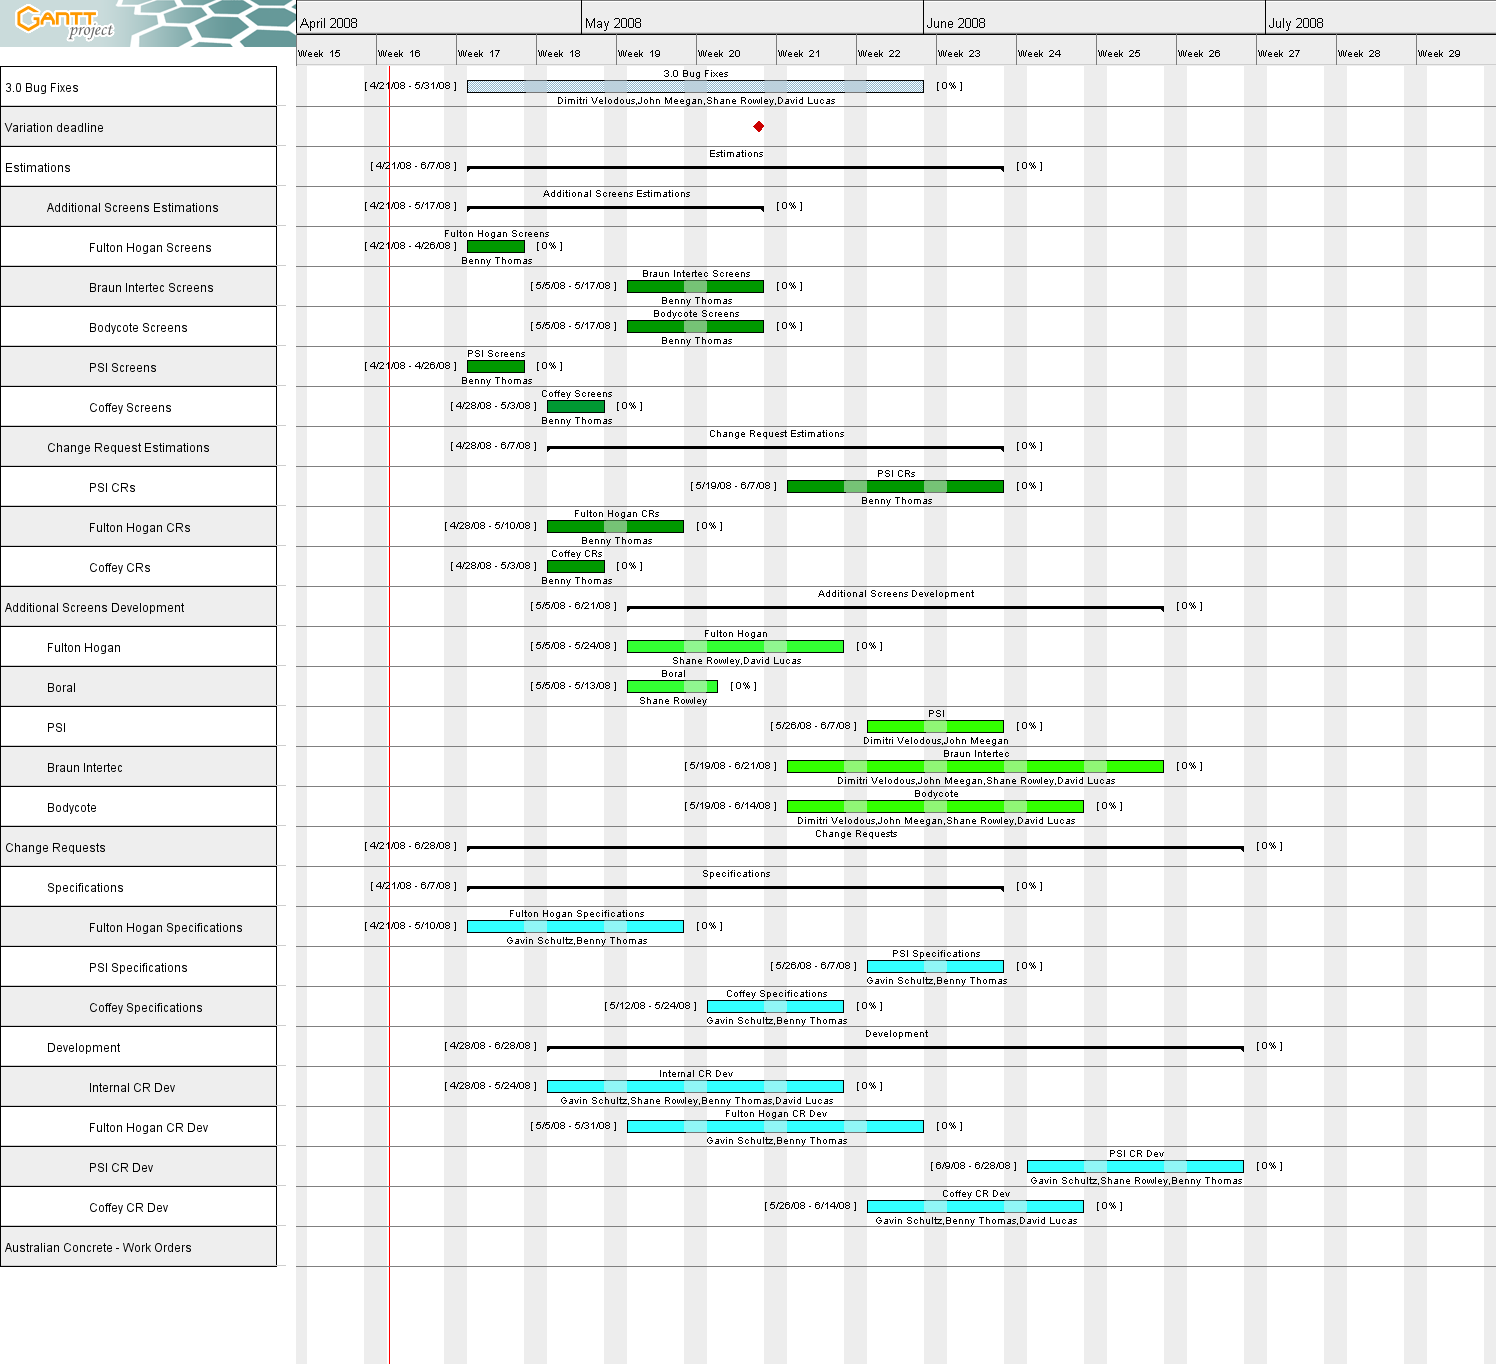
Task: Select the bright green Bodycote development bar
Action: [935, 807]
